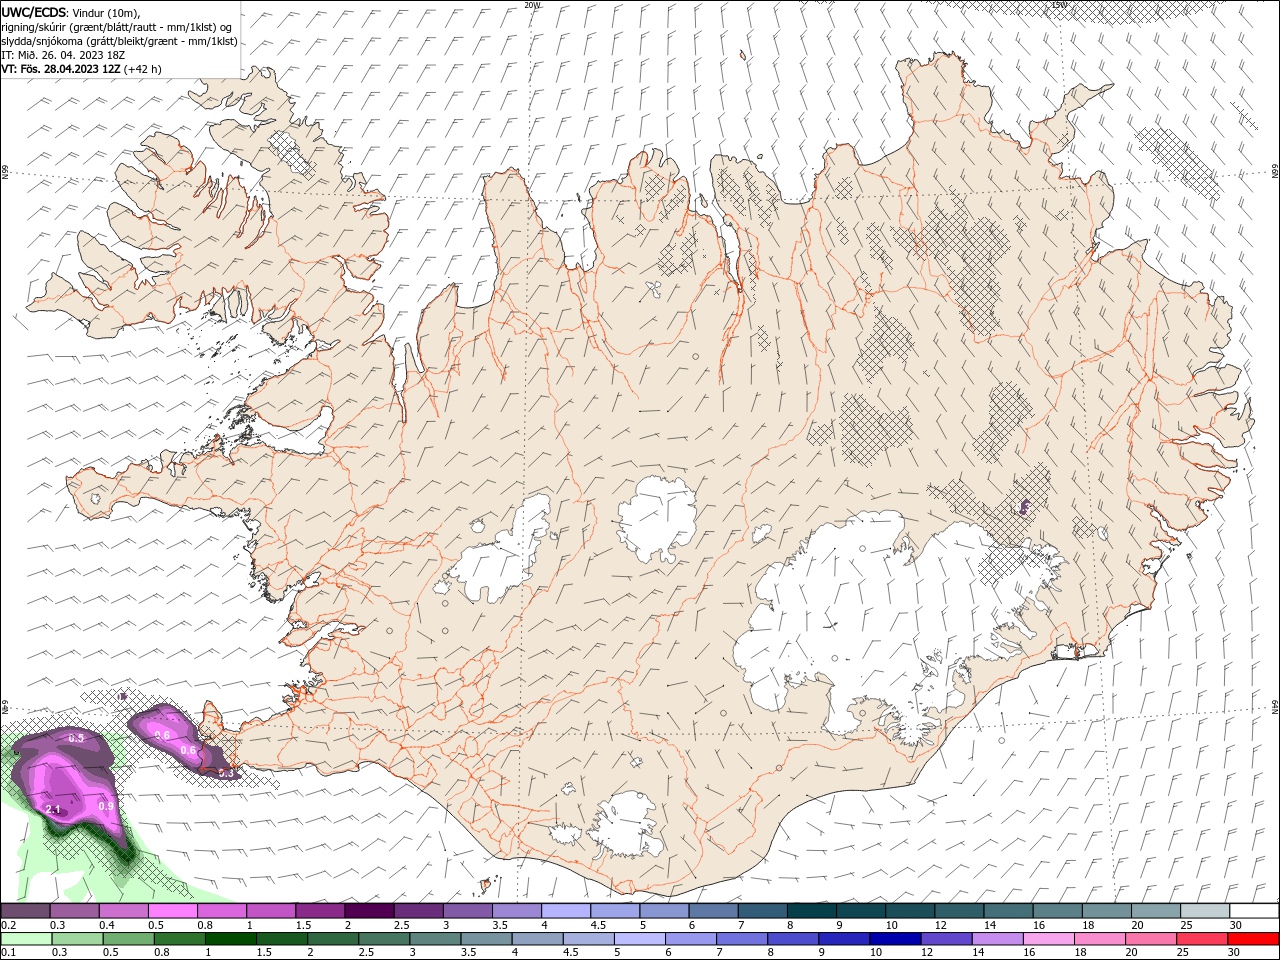Click the 2.1 precipitation value on the map
Image resolution: width=1280 pixels, height=960 pixels.
pyautogui.click(x=53, y=809)
